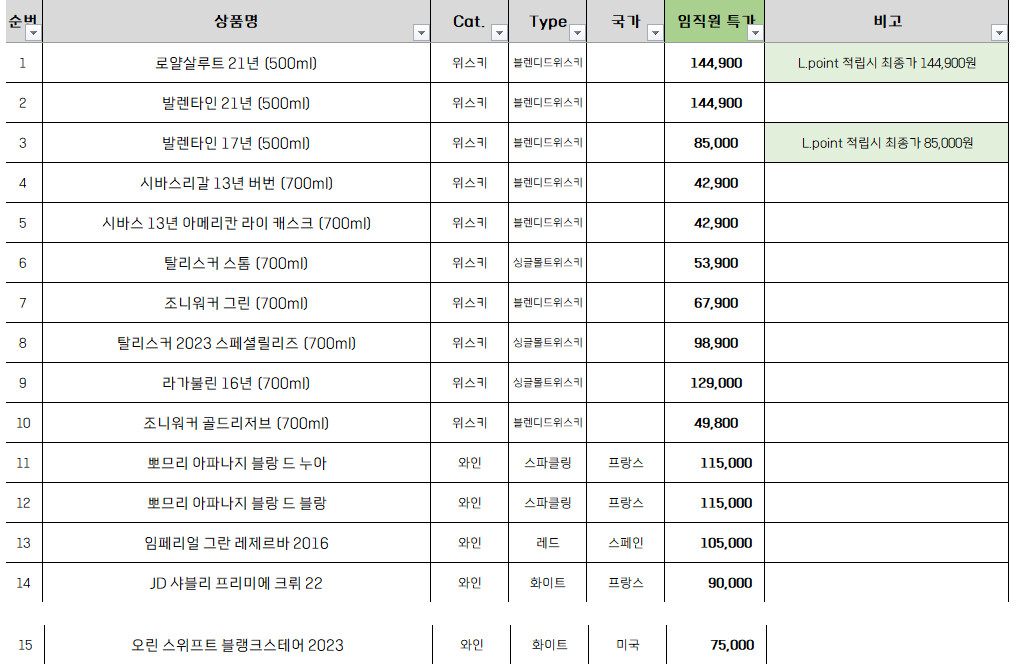1030x664 pixels.
Task: Select note L.point 적립시 최종가 85,000원
Action: coord(887,143)
